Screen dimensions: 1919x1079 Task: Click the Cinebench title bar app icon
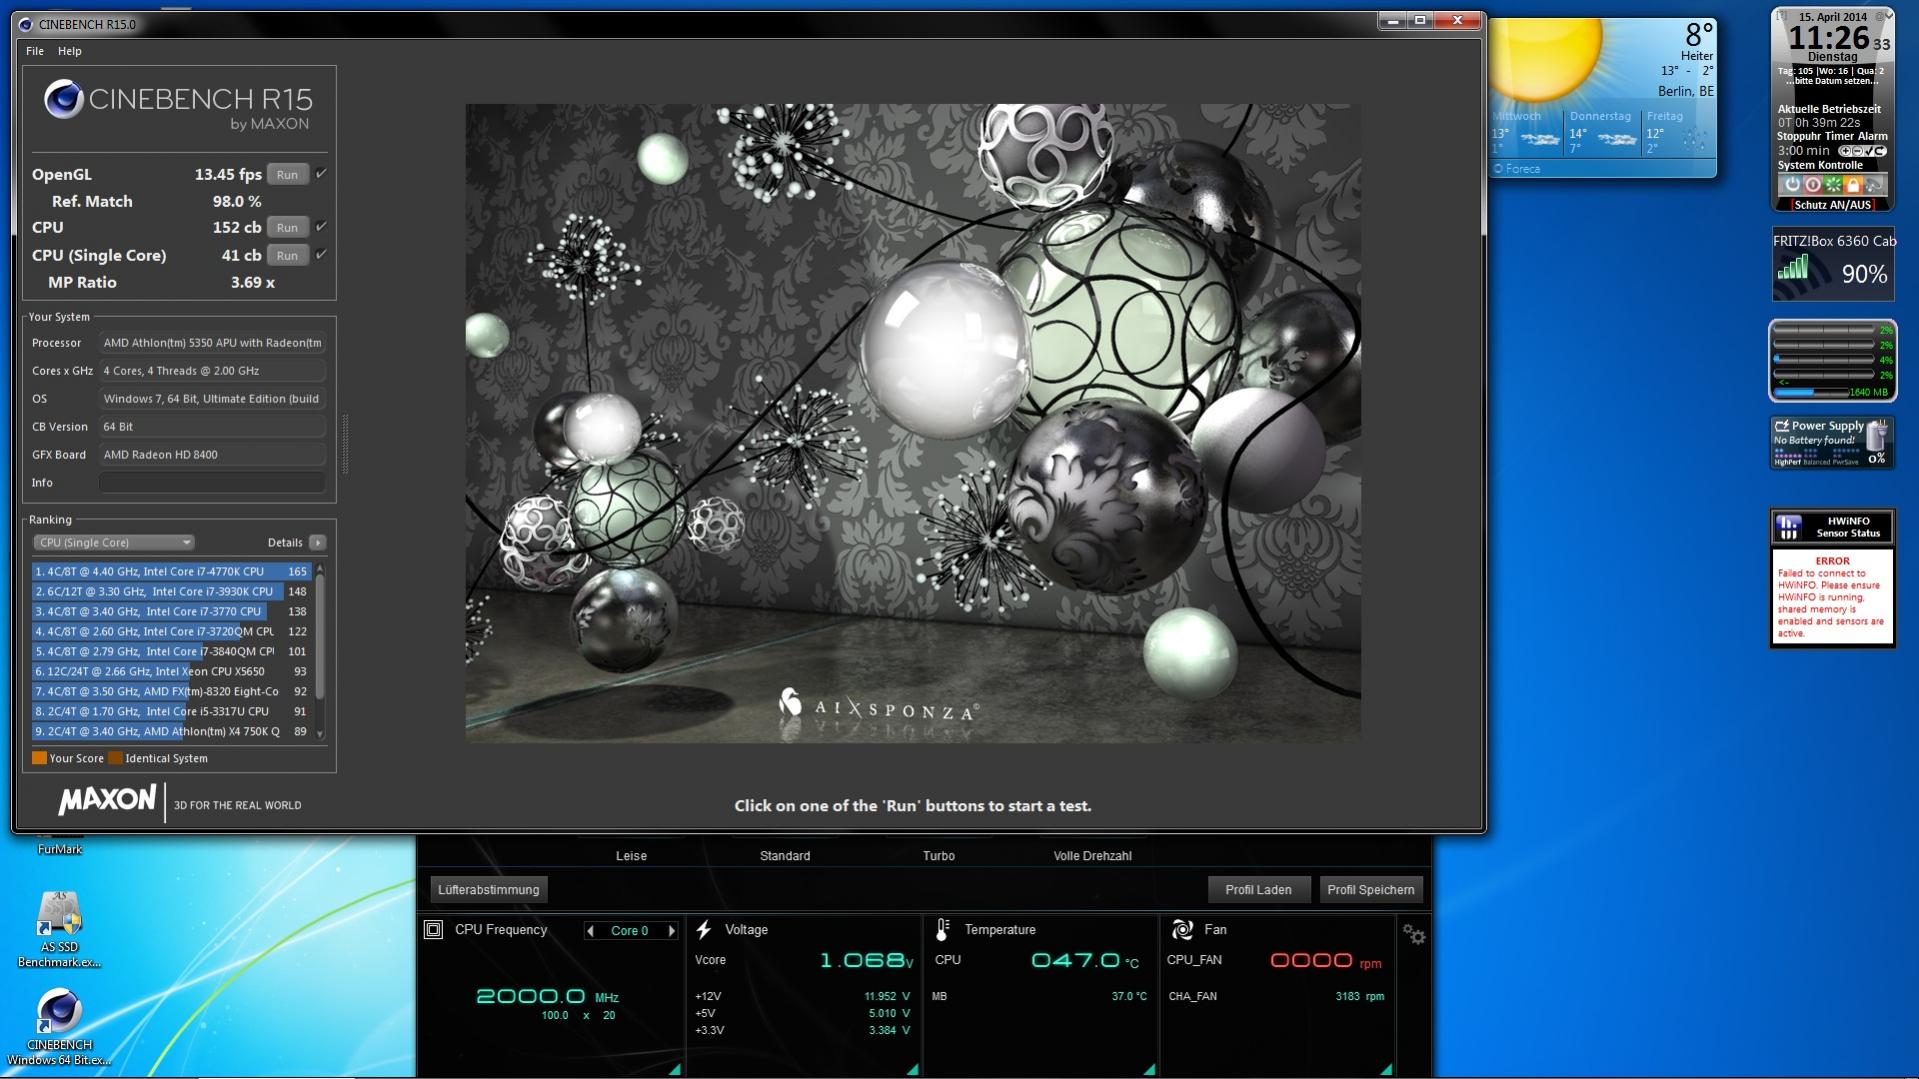pyautogui.click(x=25, y=24)
